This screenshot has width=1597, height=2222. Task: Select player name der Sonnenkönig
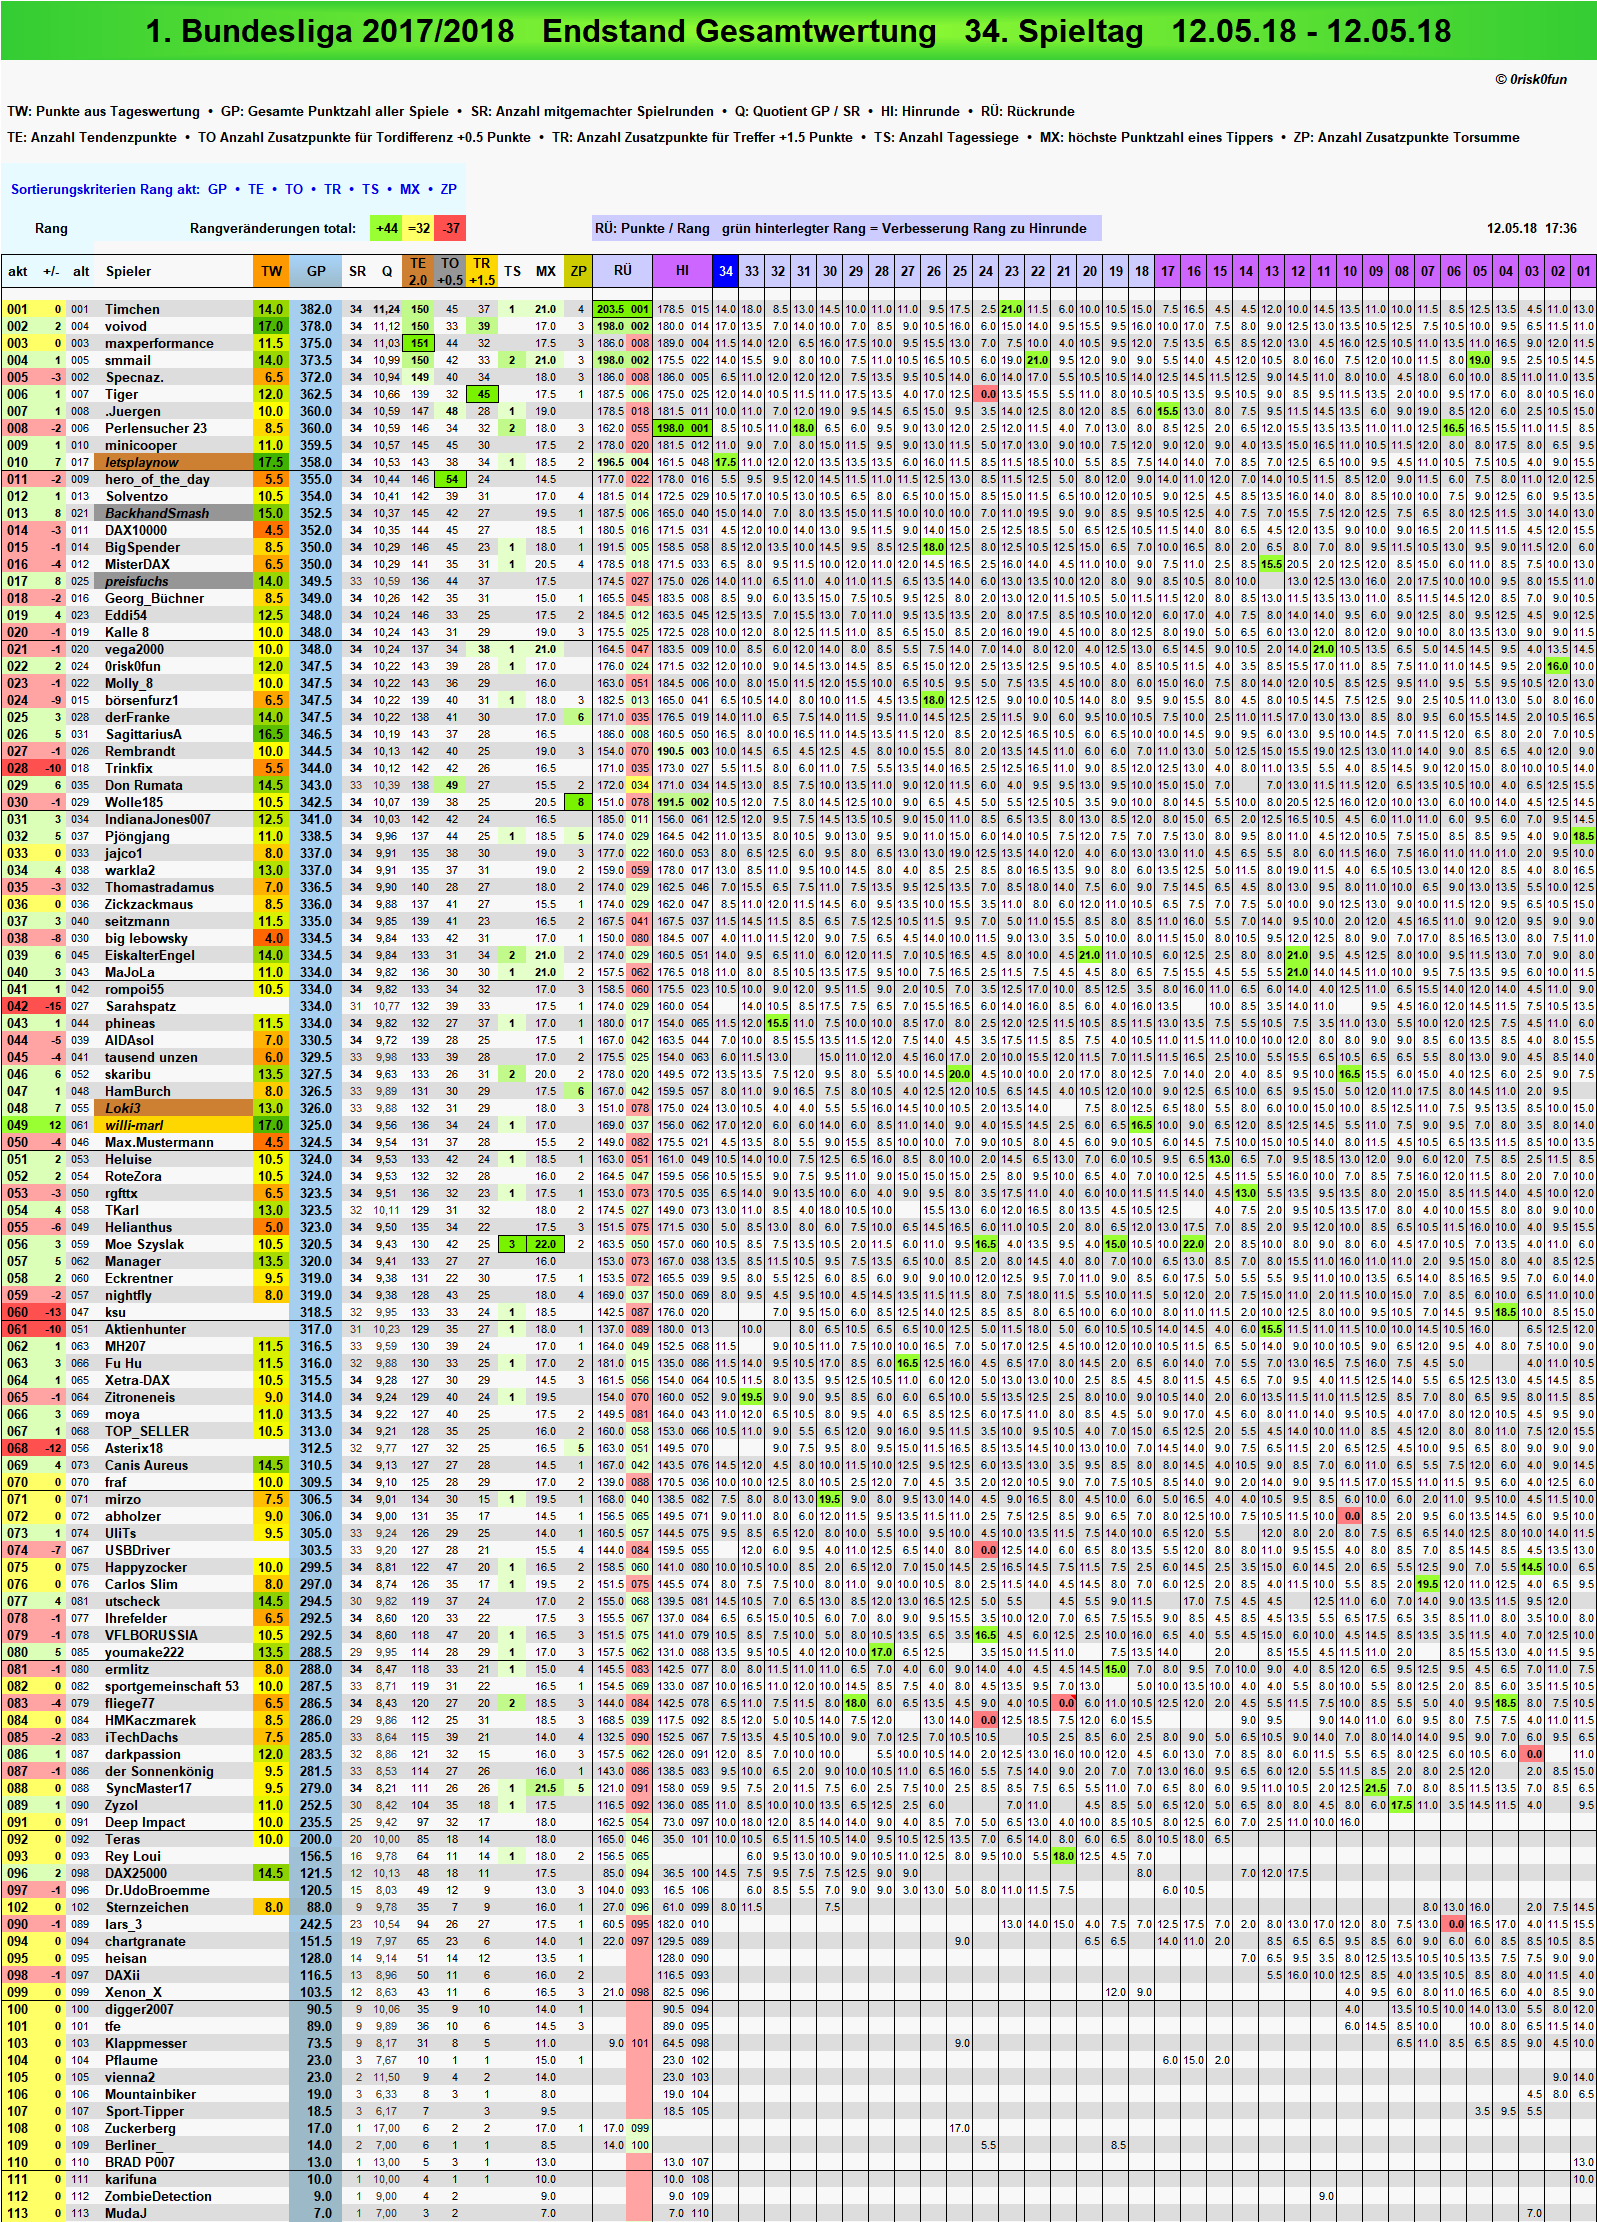159,1772
